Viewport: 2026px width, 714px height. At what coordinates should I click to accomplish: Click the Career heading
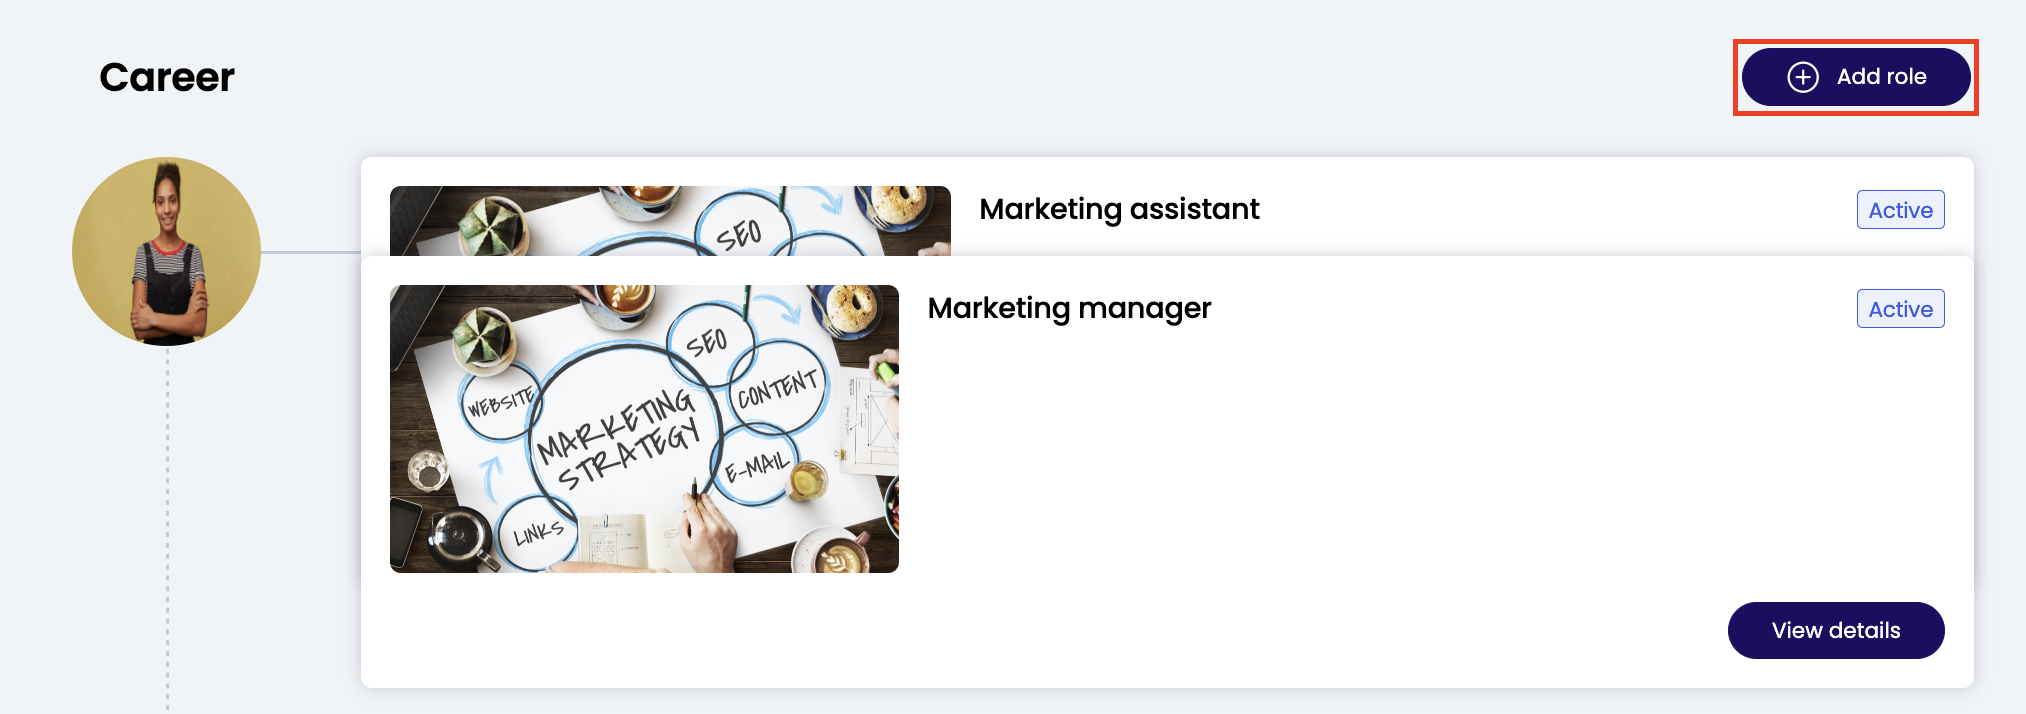pyautogui.click(x=167, y=77)
